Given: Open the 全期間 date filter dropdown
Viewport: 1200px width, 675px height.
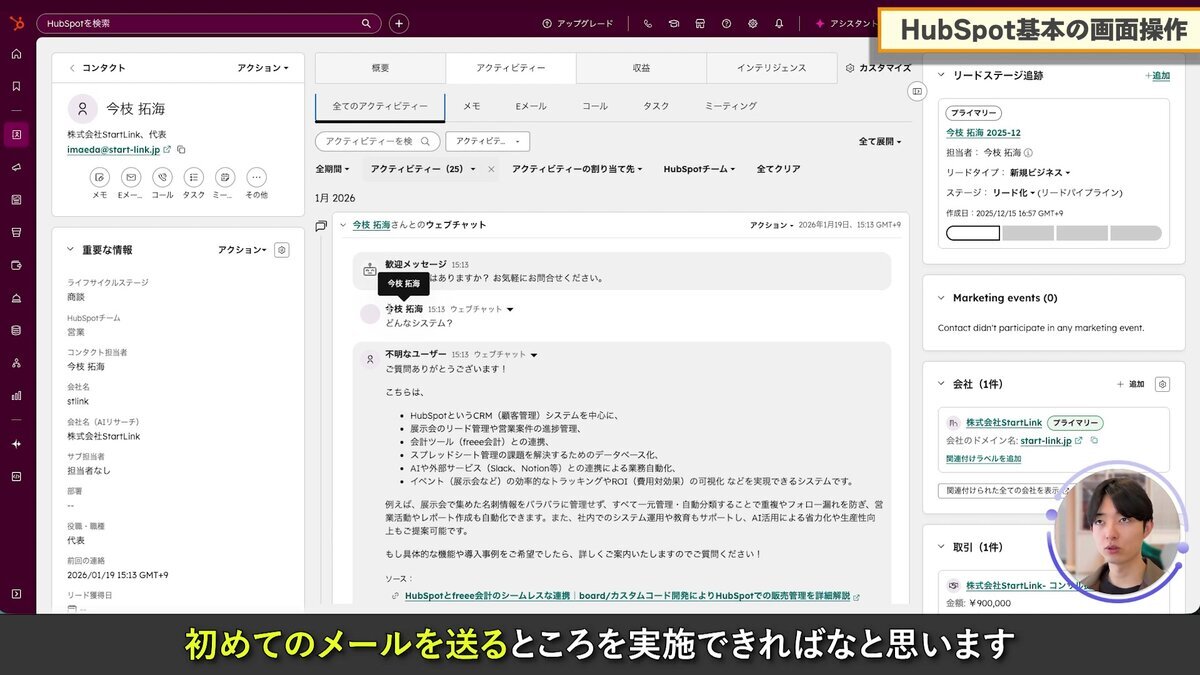Looking at the screenshot, I should [333, 169].
